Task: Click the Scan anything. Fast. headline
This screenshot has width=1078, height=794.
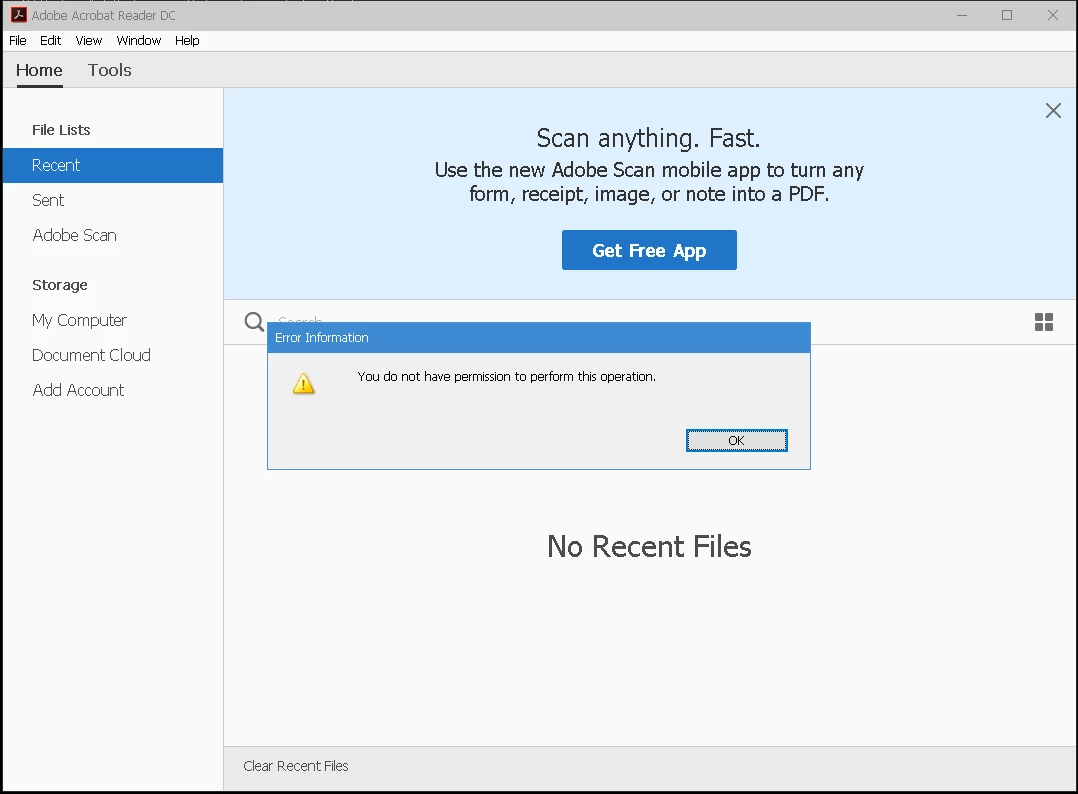Action: click(x=648, y=138)
